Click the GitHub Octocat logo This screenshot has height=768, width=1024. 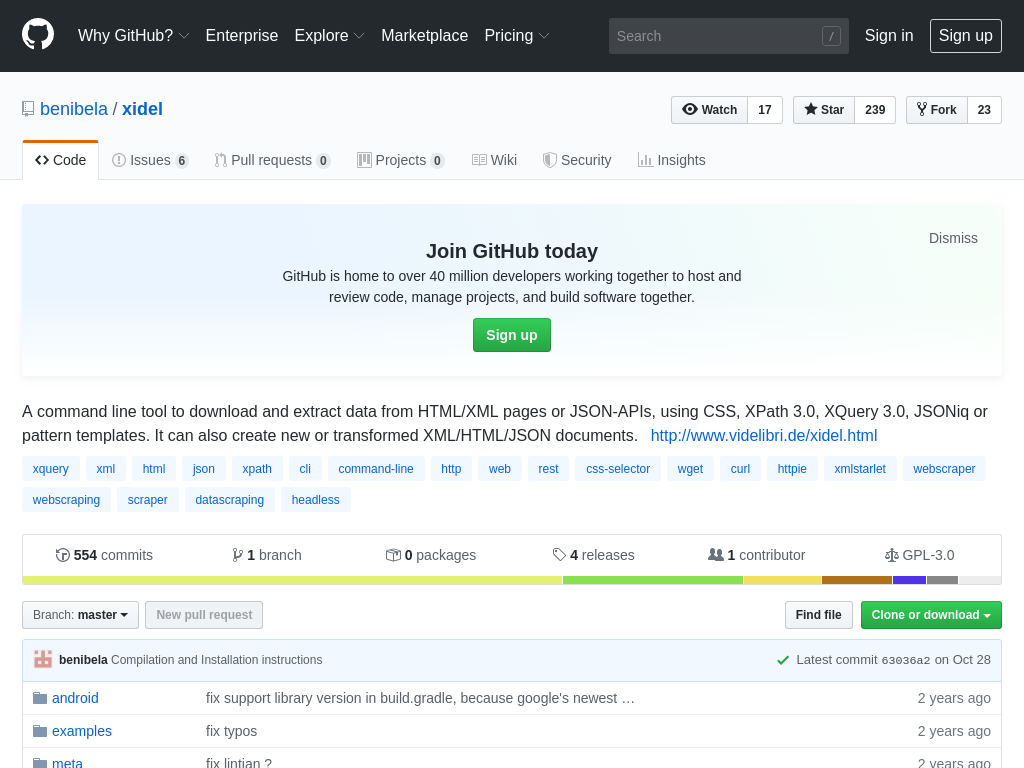coord(38,35)
